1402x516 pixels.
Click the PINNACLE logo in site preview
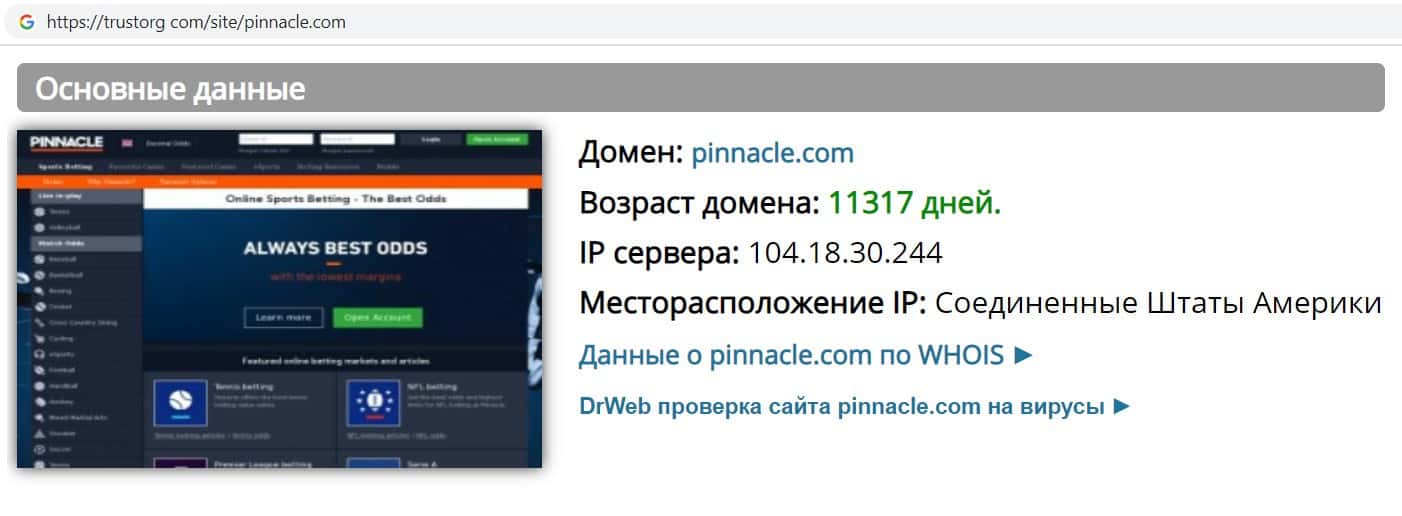[66, 142]
